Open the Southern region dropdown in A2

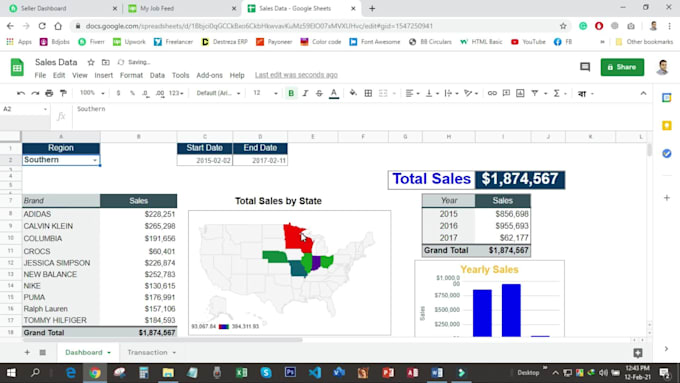(95, 160)
